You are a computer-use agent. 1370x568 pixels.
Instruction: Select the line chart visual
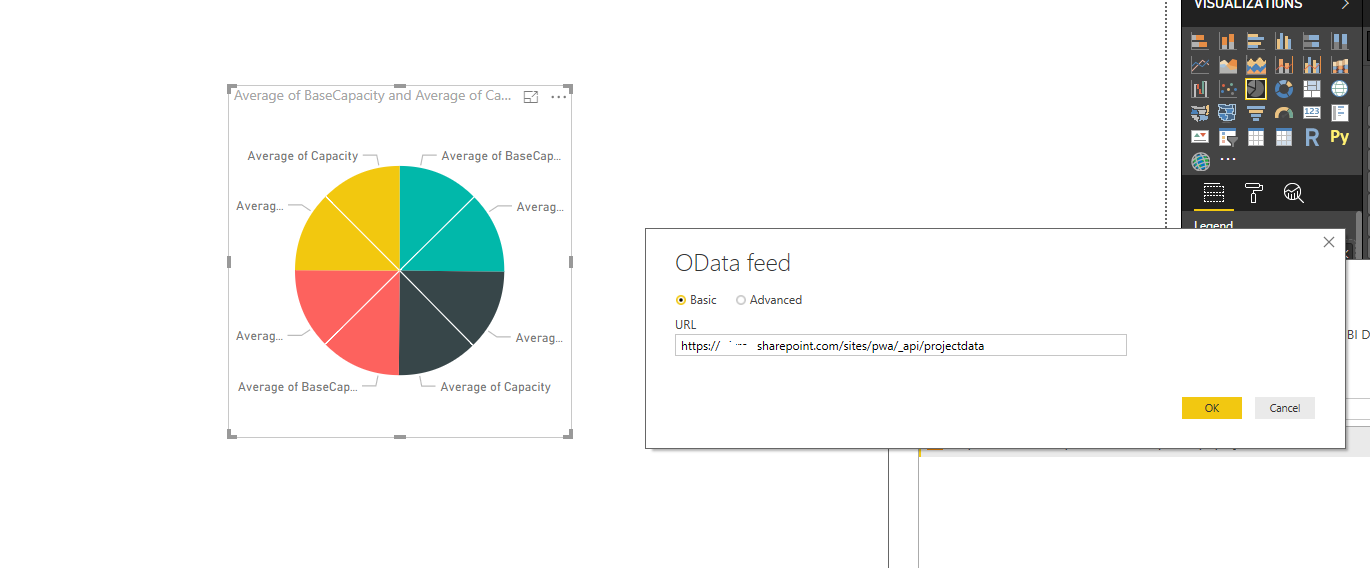pyautogui.click(x=1200, y=65)
